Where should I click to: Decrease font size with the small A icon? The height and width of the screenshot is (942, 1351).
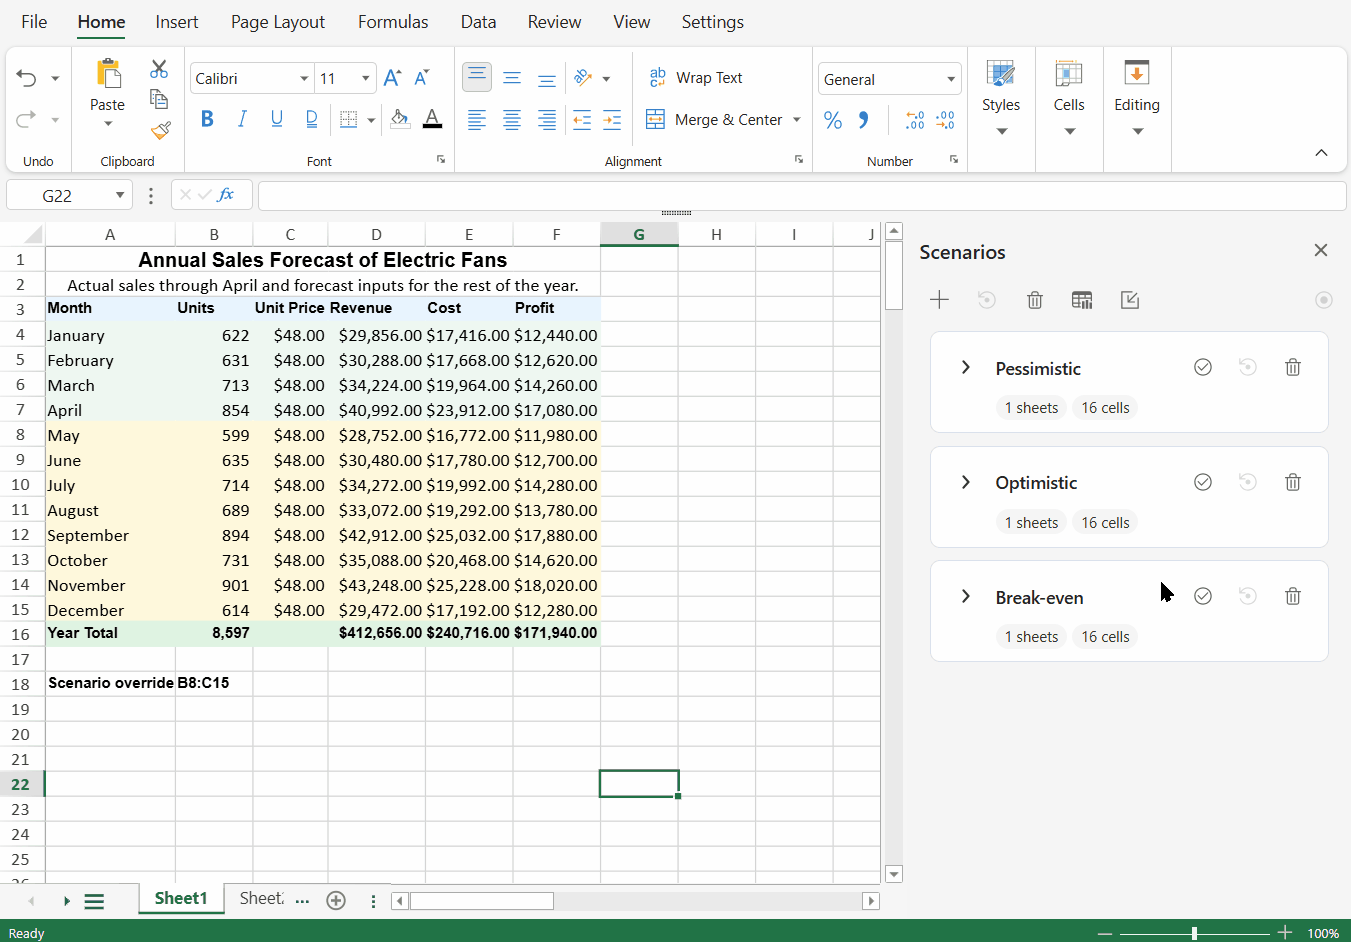click(422, 78)
